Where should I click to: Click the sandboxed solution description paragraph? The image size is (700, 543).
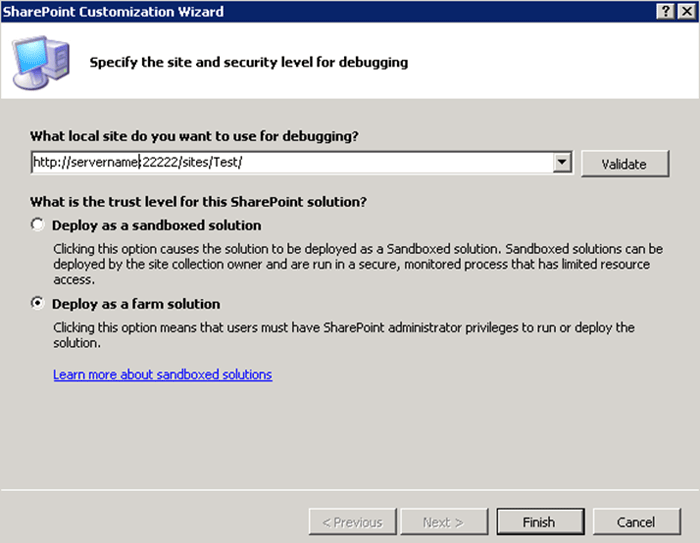(x=358, y=264)
